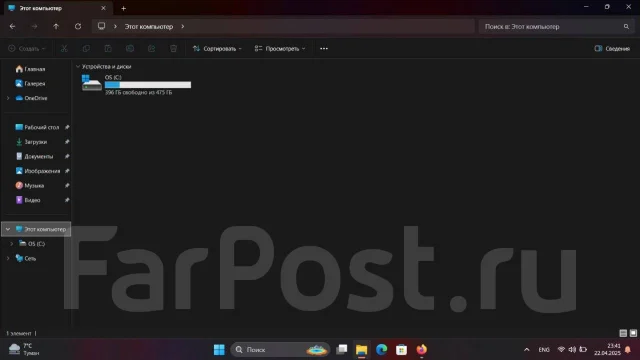Click the search magnifier icon
The width and height of the screenshot is (640, 360).
tap(626, 27)
